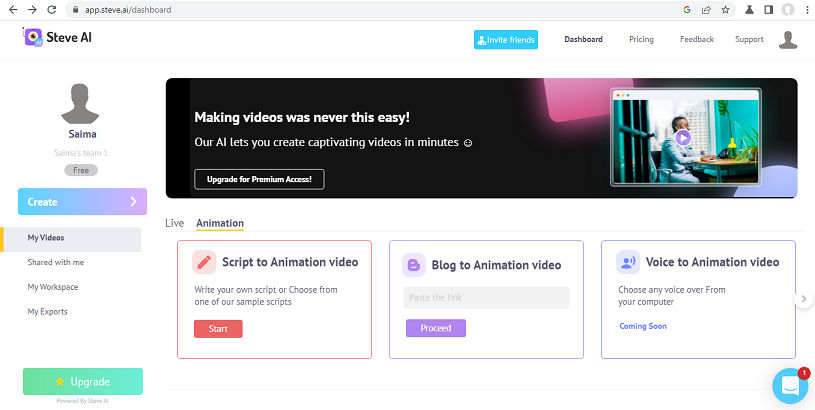Open the Dashboard page
Image resolution: width=815 pixels, height=410 pixels.
(583, 39)
